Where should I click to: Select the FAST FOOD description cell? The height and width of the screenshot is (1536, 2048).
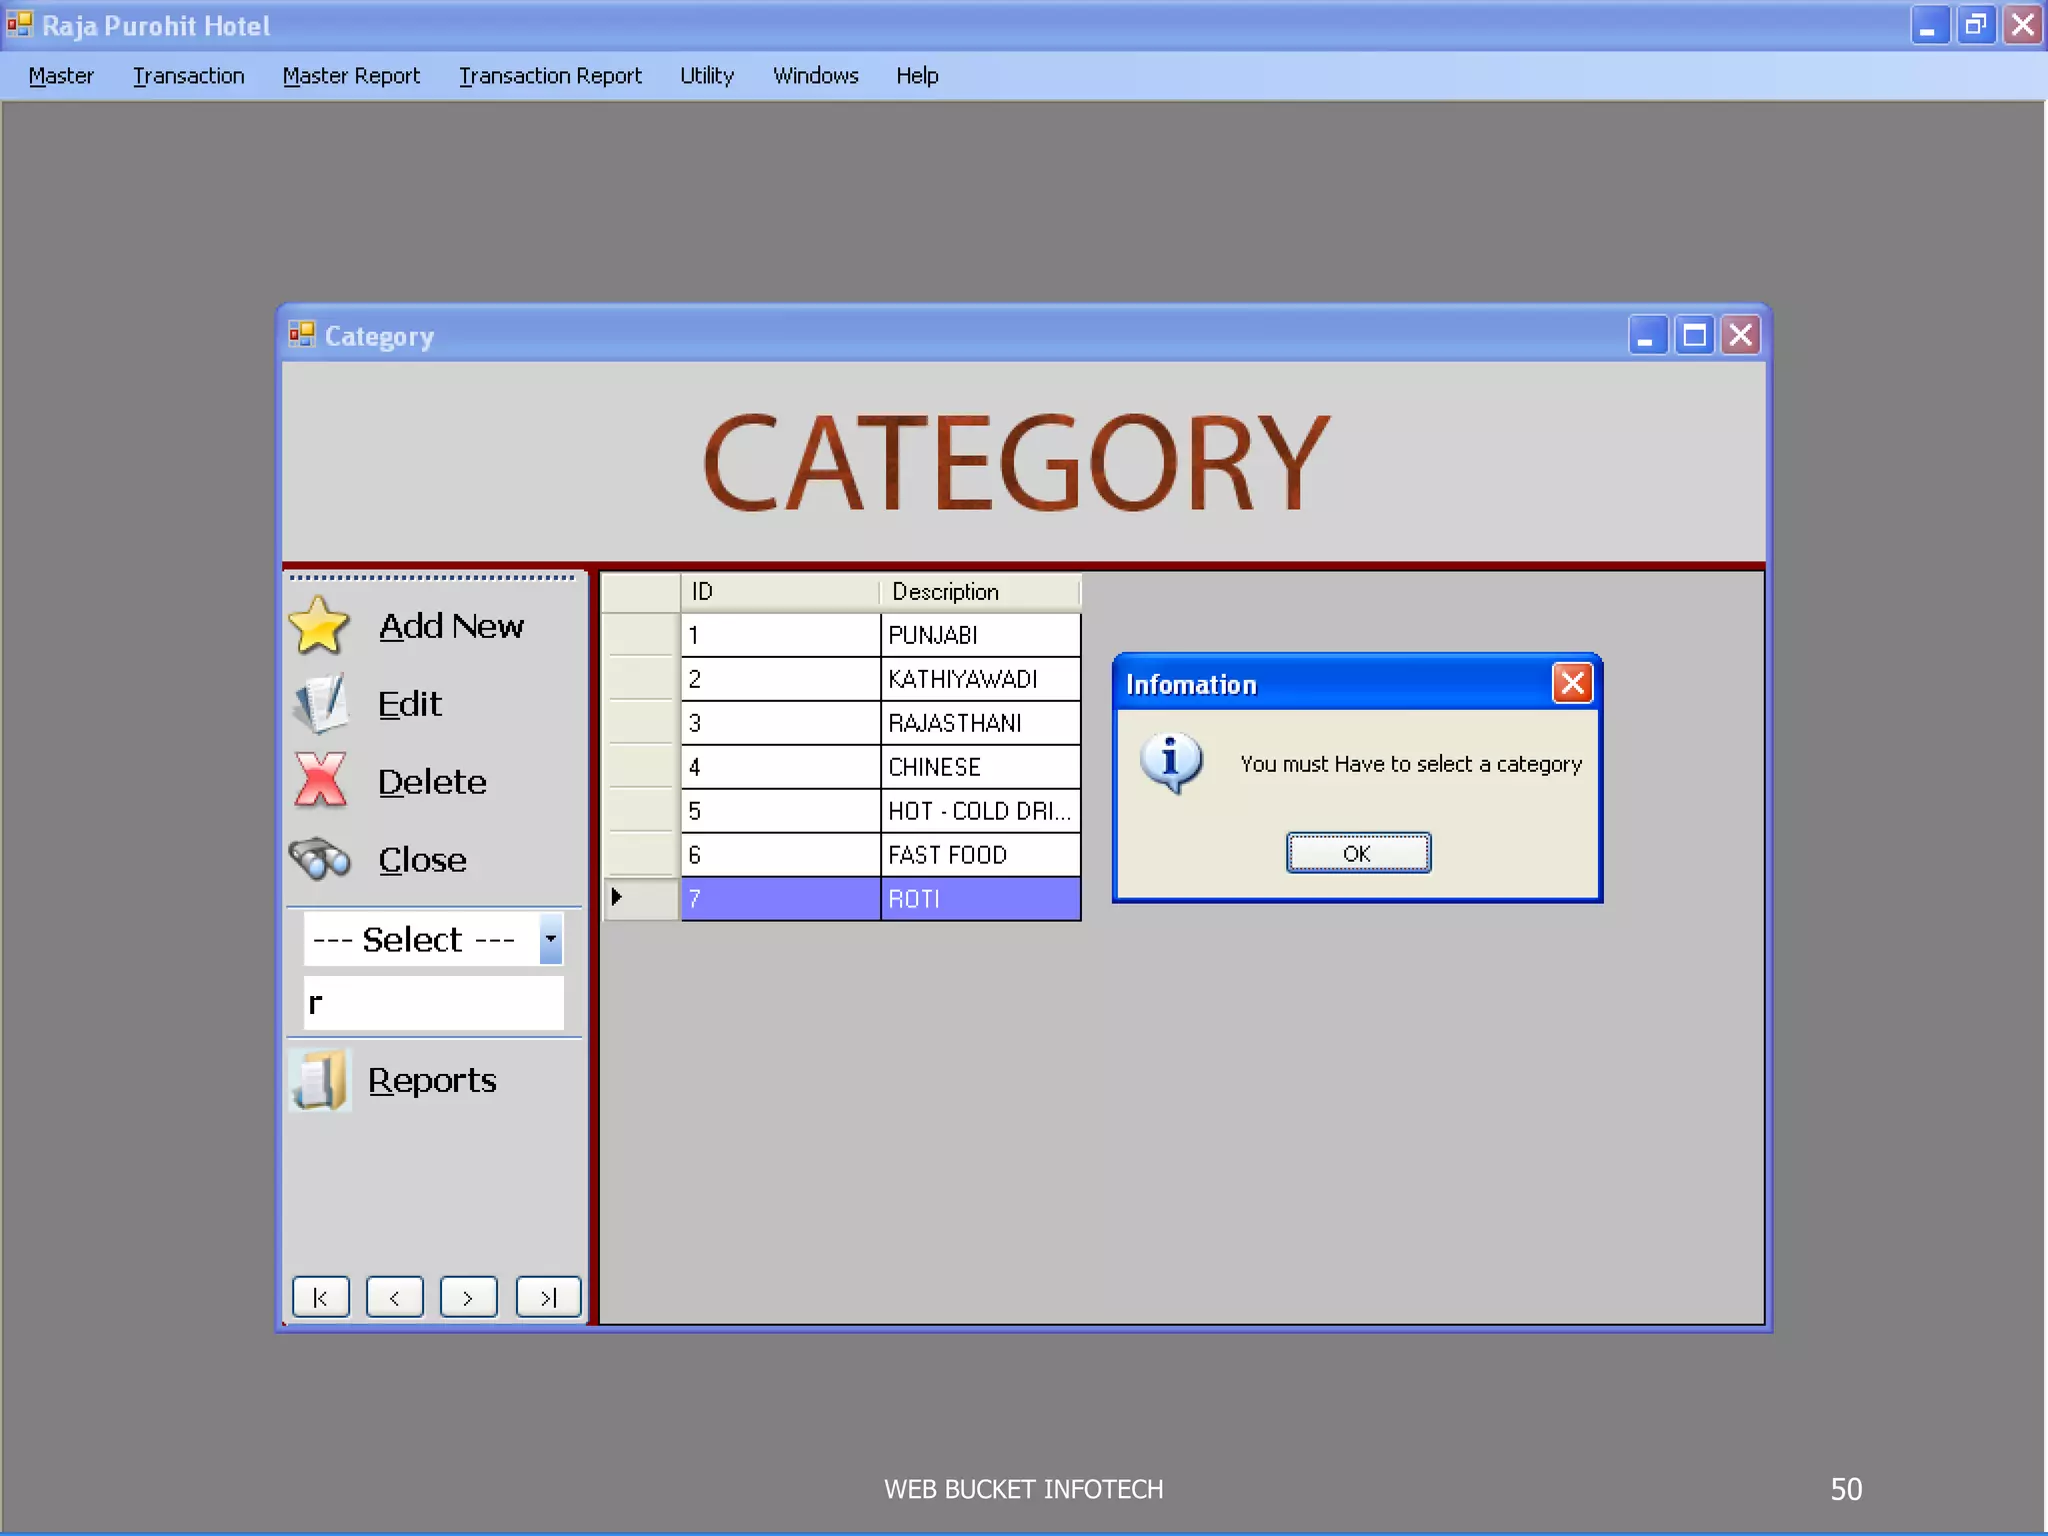point(980,855)
